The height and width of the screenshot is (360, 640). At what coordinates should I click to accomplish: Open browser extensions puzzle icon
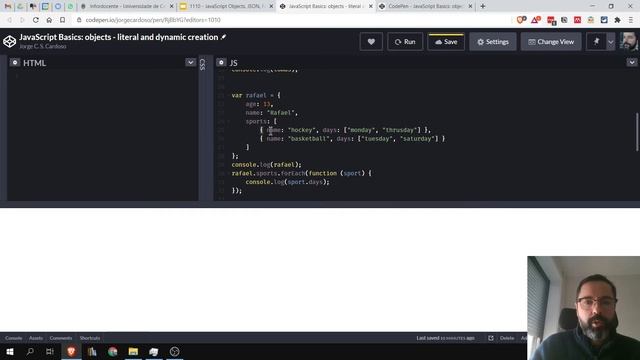coord(617,20)
